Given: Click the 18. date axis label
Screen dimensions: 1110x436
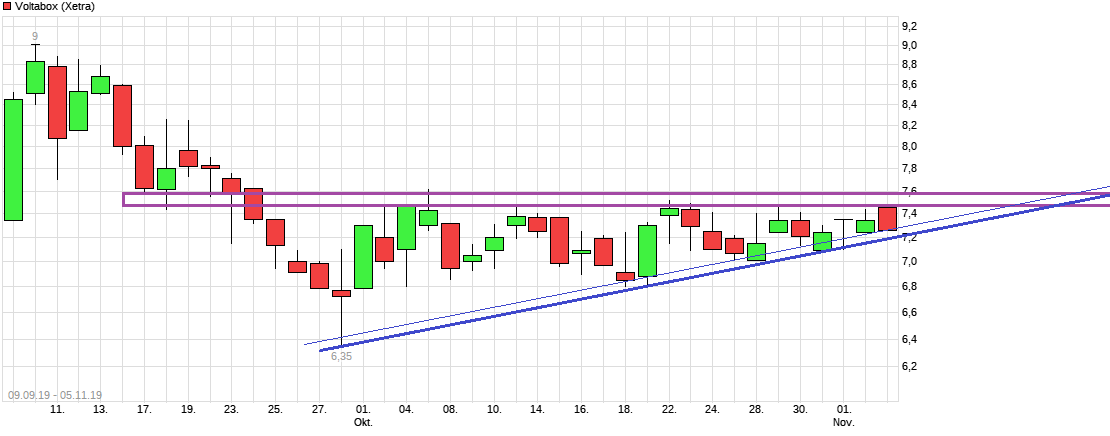Looking at the screenshot, I should [x=625, y=409].
